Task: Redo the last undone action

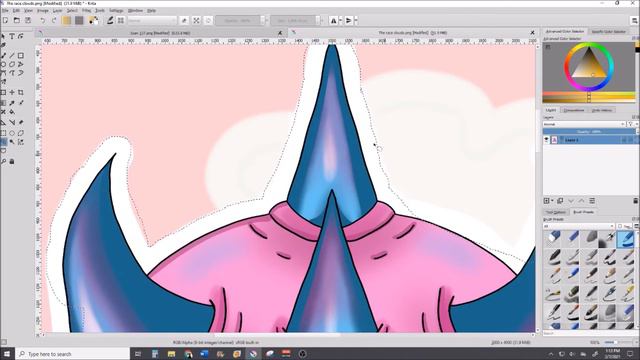Action: pyautogui.click(x=54, y=20)
